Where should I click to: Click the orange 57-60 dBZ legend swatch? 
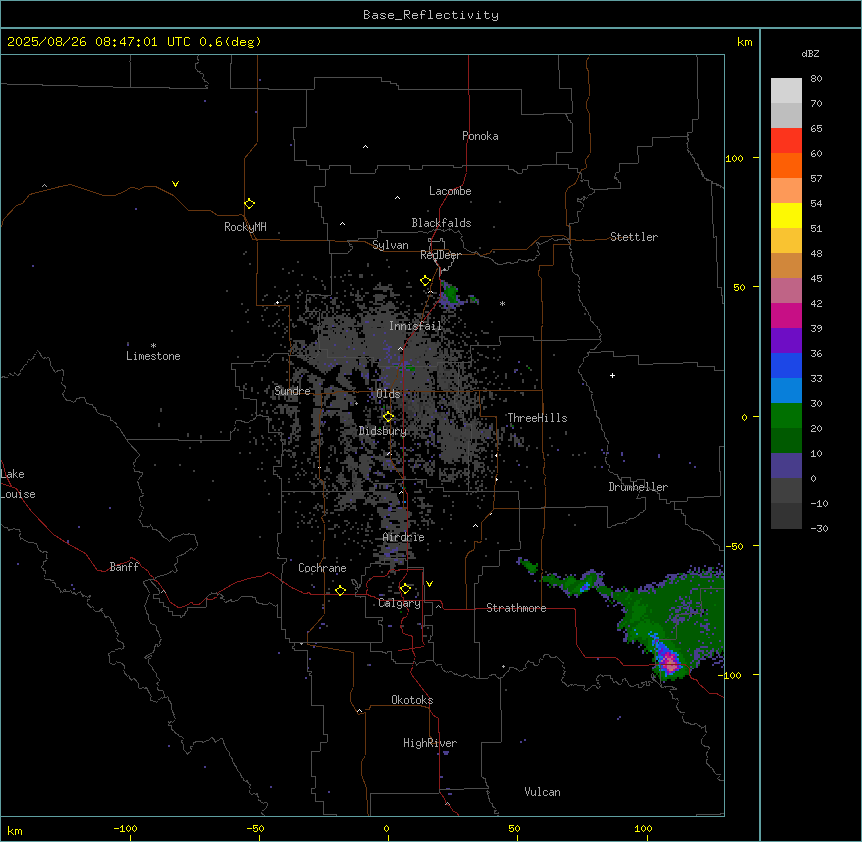[x=786, y=165]
